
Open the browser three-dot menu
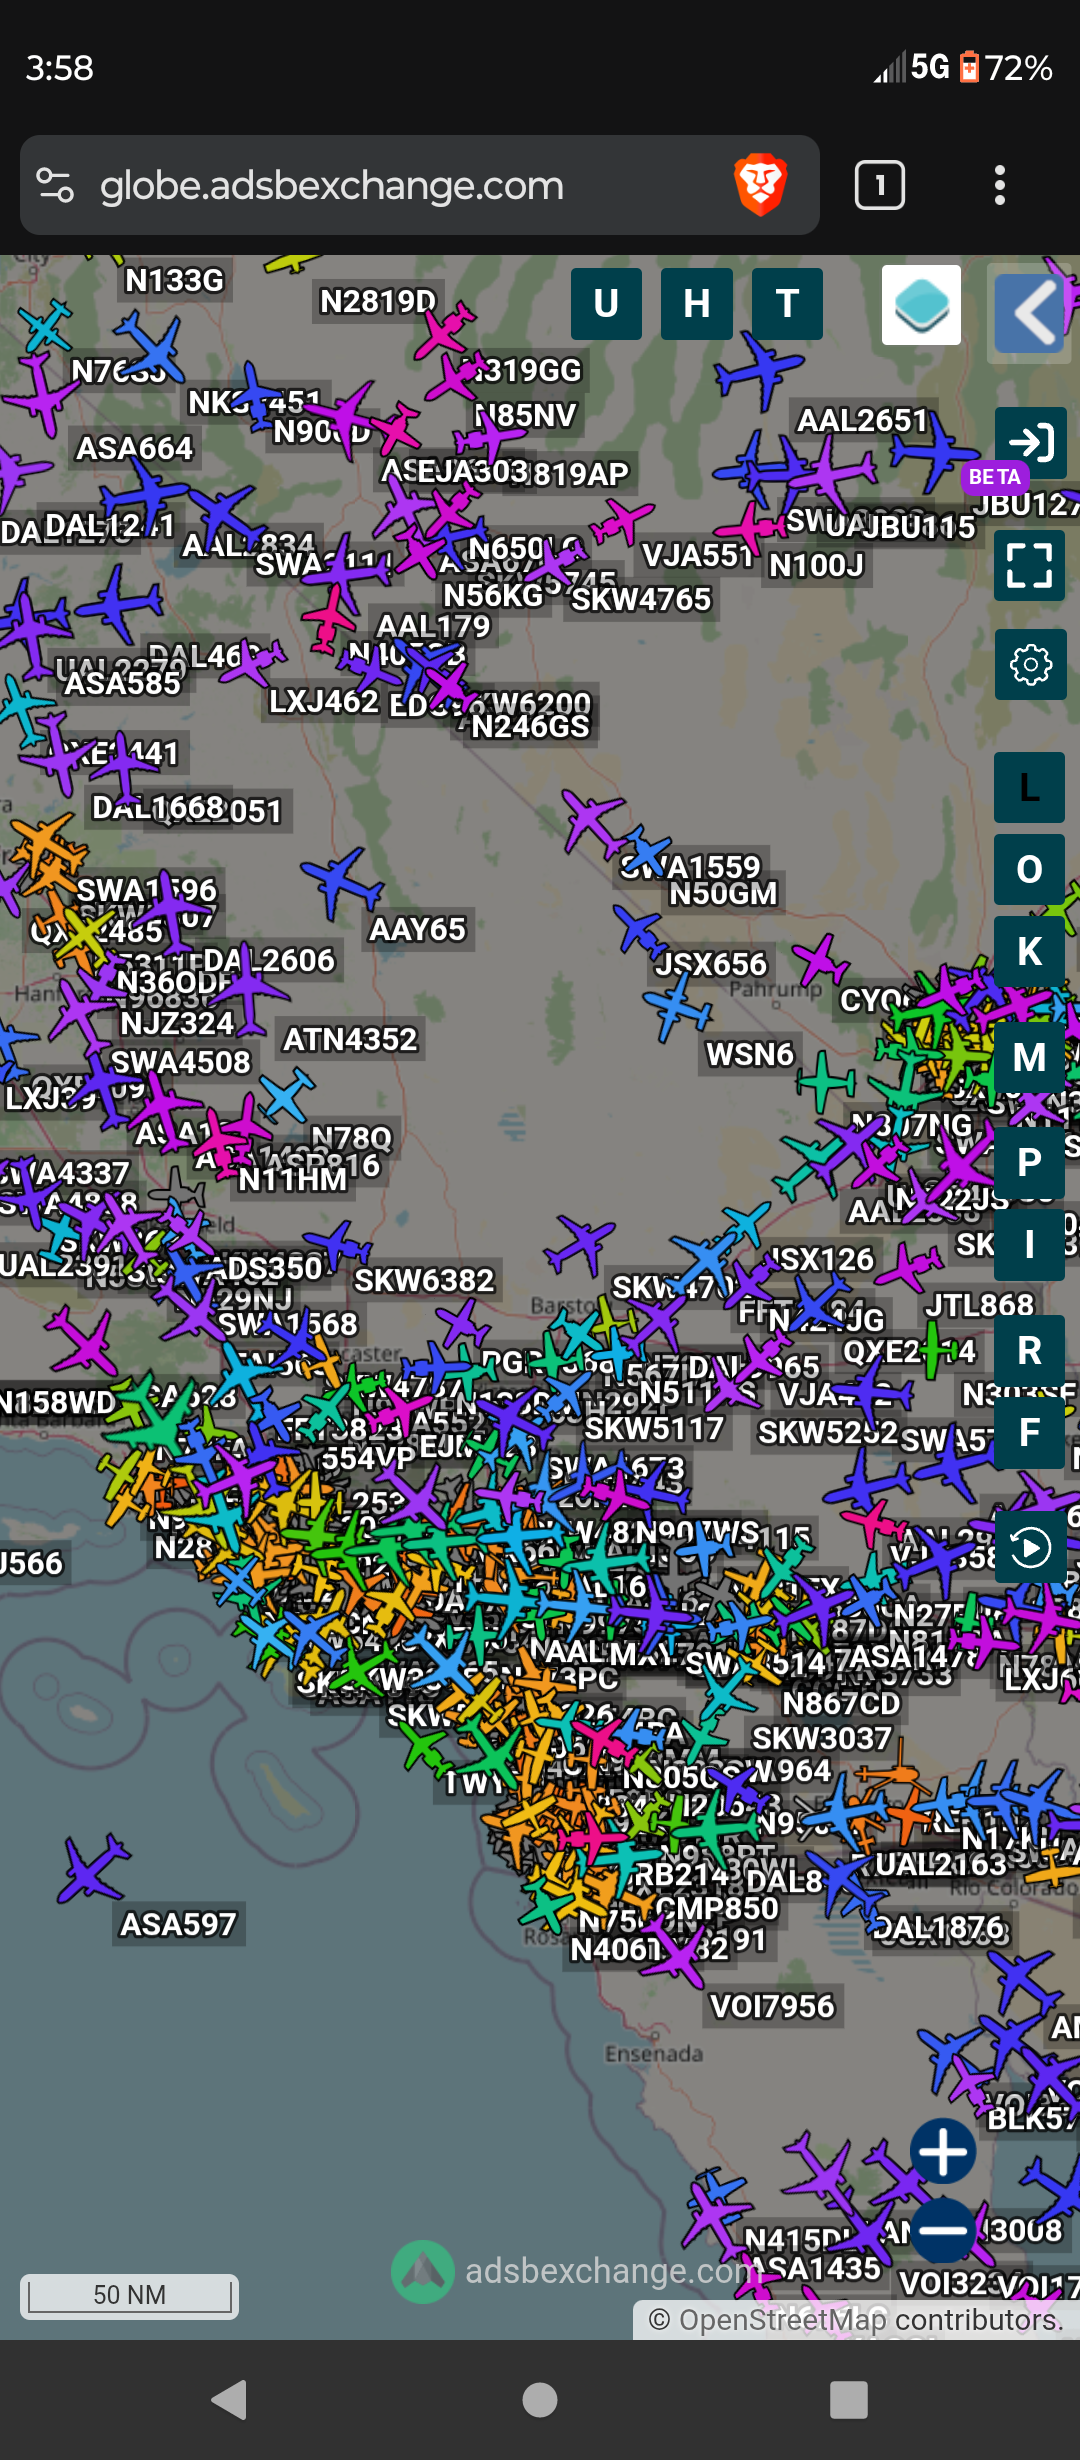coord(999,185)
